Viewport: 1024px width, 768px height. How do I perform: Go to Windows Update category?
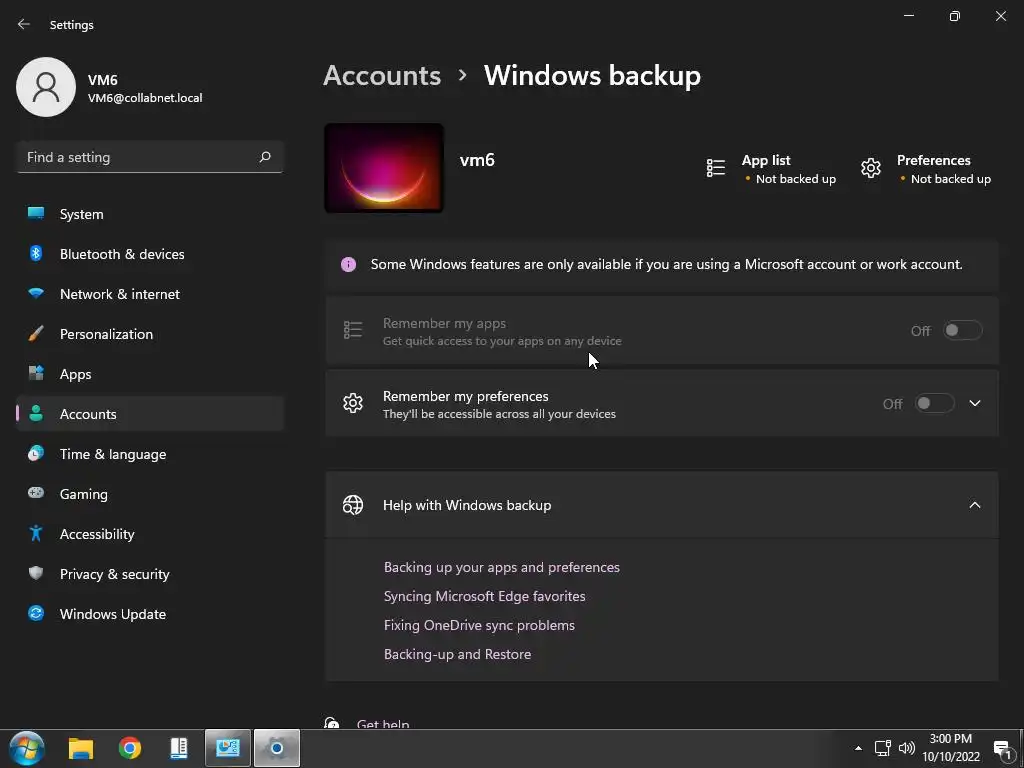tap(150, 614)
